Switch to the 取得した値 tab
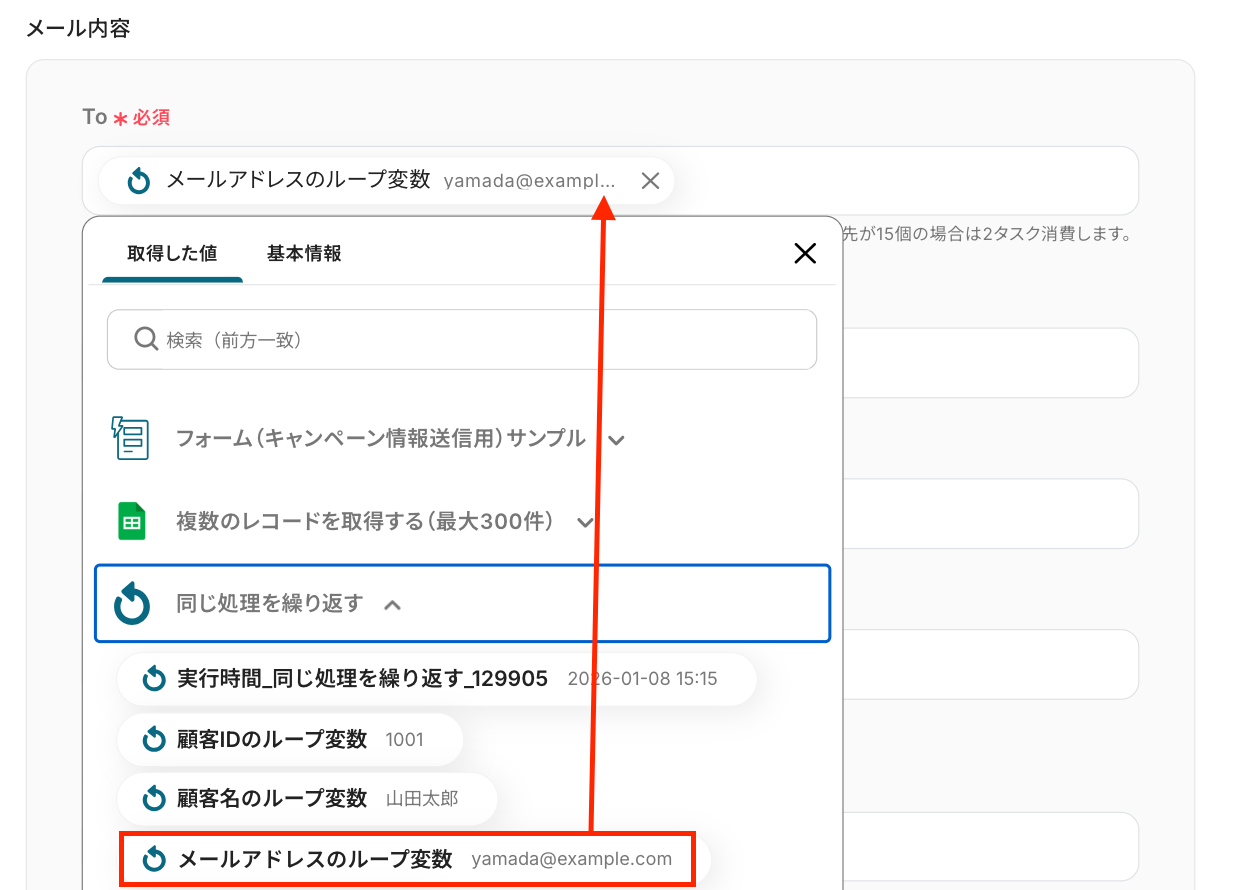1234x890 pixels. click(172, 254)
